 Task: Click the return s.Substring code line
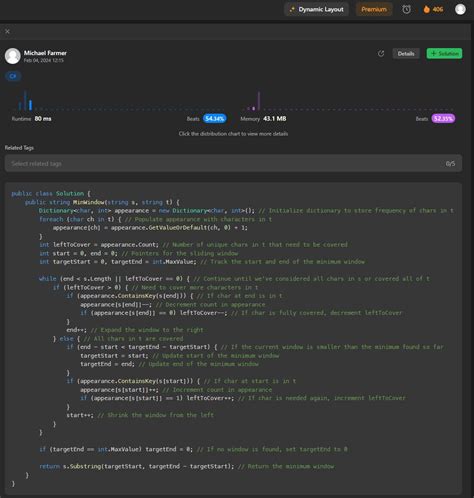(x=187, y=466)
